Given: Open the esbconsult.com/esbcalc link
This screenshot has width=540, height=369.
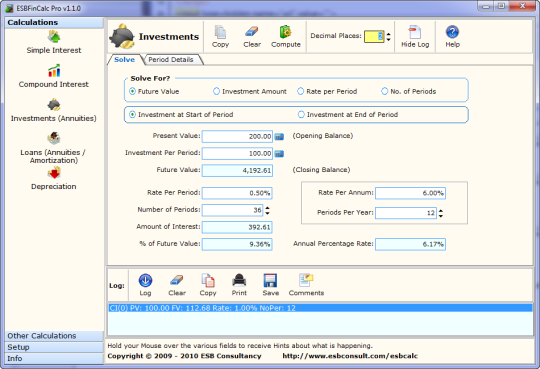Looking at the screenshot, I should 350,356.
